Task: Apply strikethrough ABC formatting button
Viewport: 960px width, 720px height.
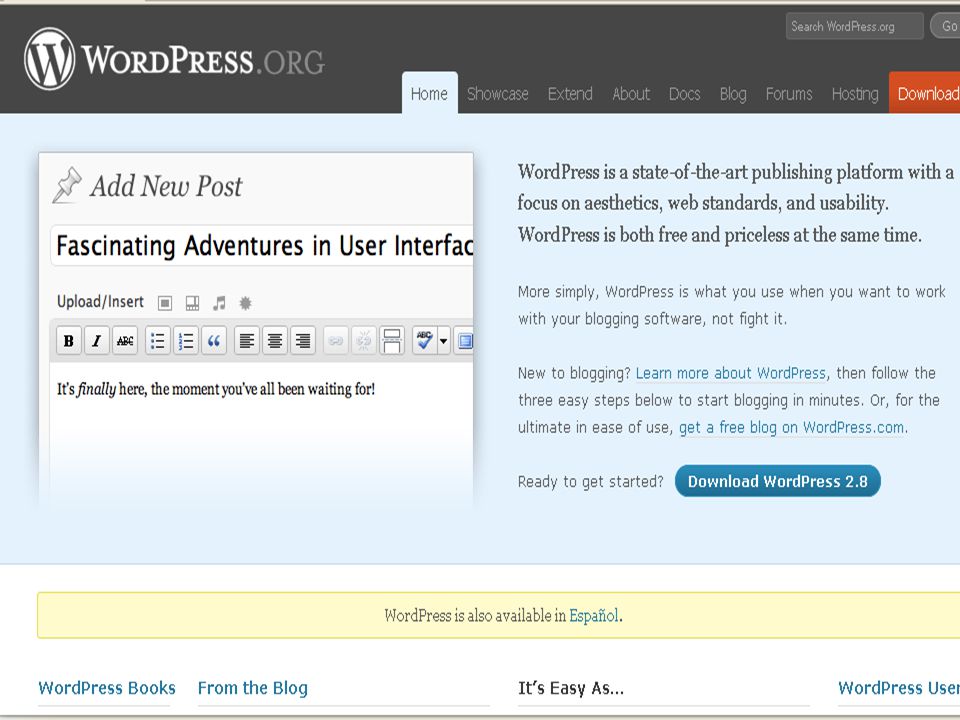Action: tap(125, 340)
